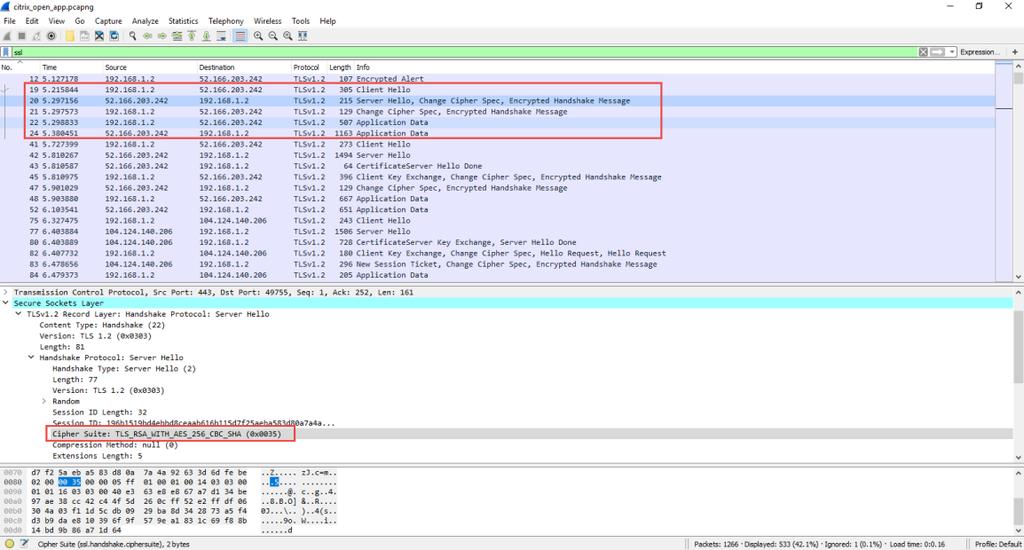Screen dimensions: 1024x550
Task: Go forward to next packet arrow
Action: point(162,36)
